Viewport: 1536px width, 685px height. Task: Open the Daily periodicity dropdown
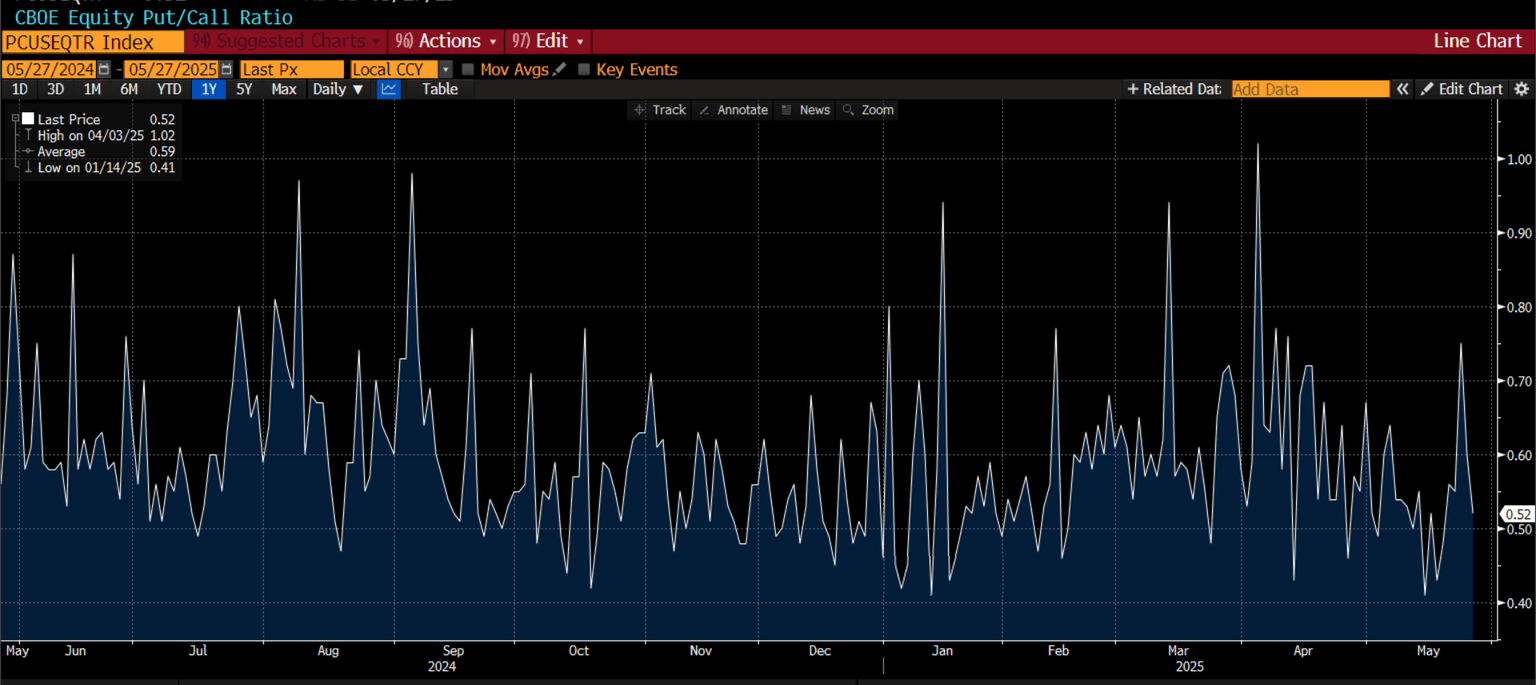click(337, 89)
